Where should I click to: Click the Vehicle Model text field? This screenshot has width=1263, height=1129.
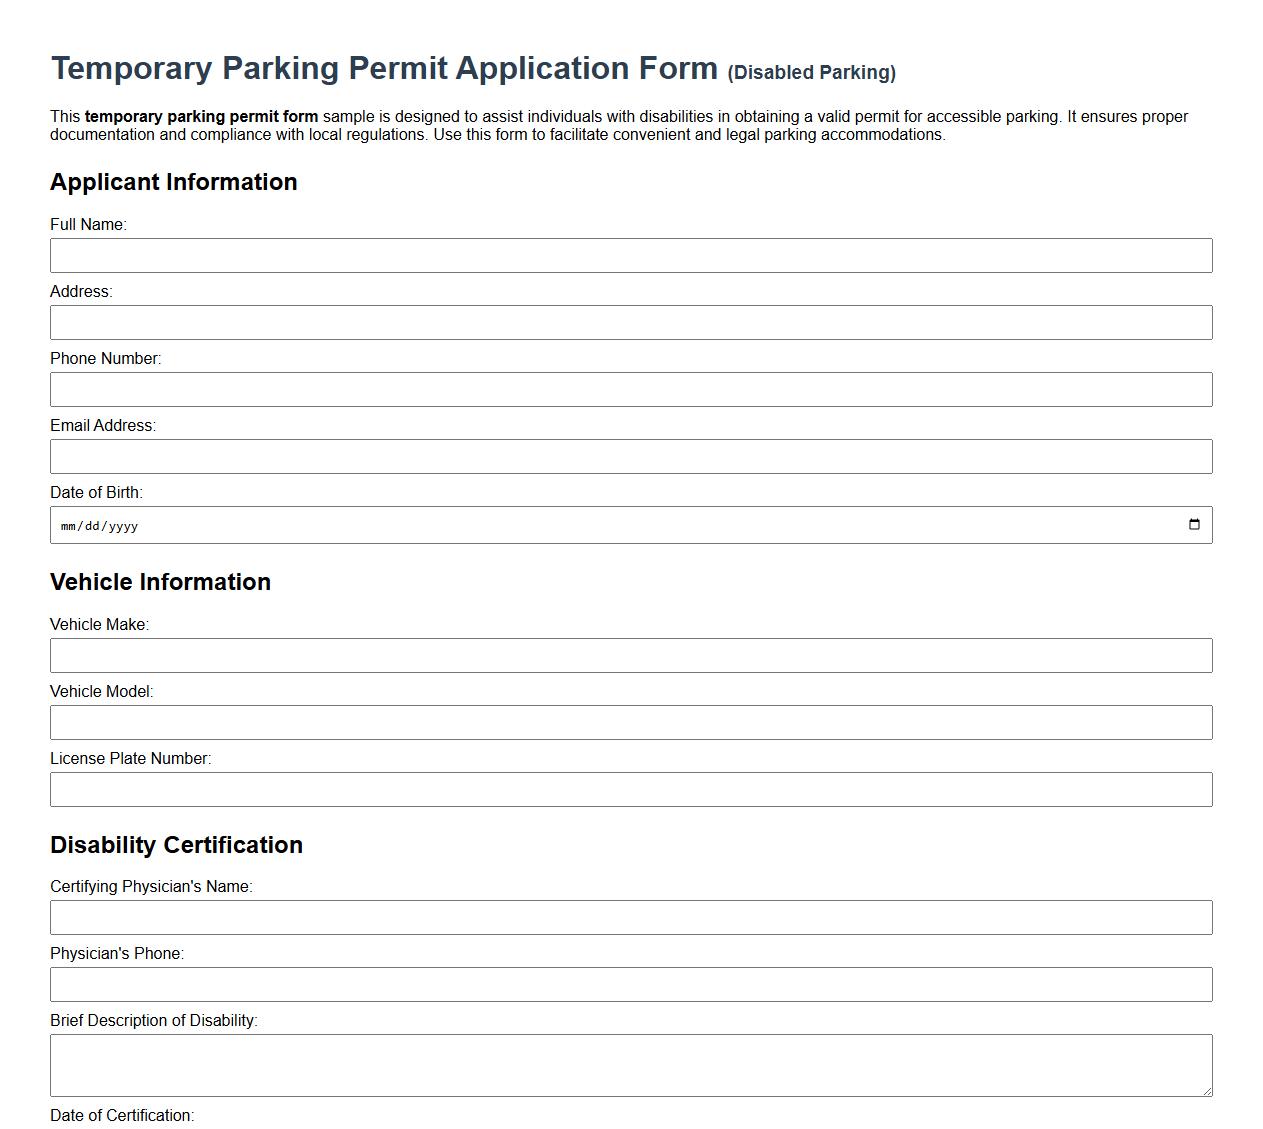point(630,722)
